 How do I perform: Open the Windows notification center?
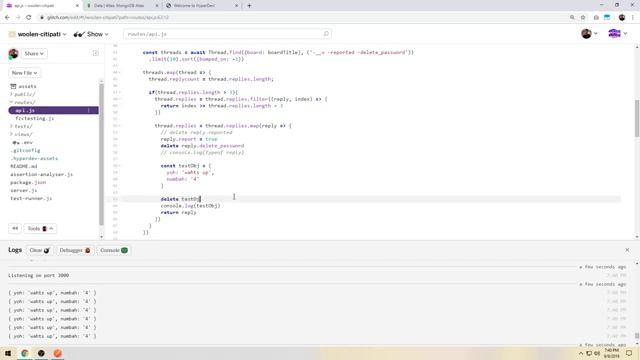[629, 353]
